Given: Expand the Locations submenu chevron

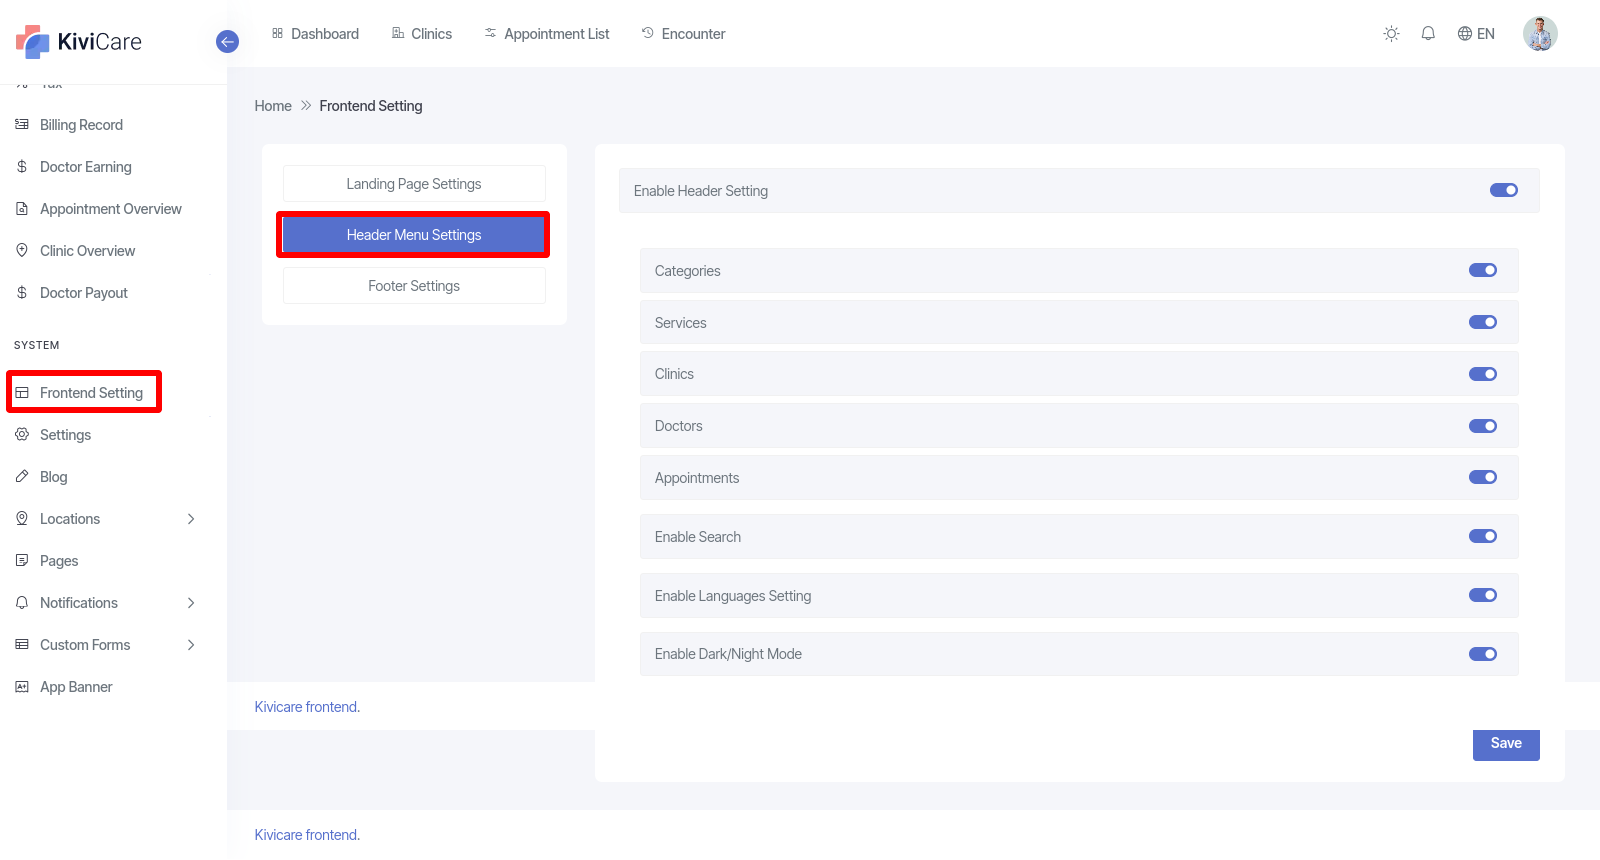Looking at the screenshot, I should pos(191,519).
